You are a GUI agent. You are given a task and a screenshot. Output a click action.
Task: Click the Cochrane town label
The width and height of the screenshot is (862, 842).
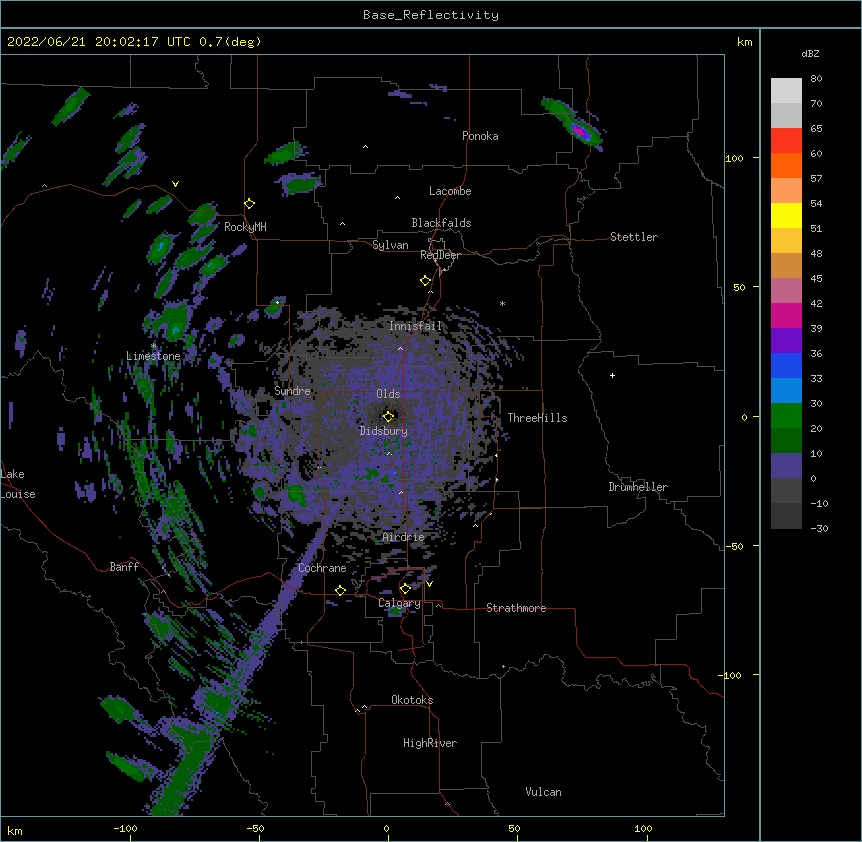(x=322, y=568)
